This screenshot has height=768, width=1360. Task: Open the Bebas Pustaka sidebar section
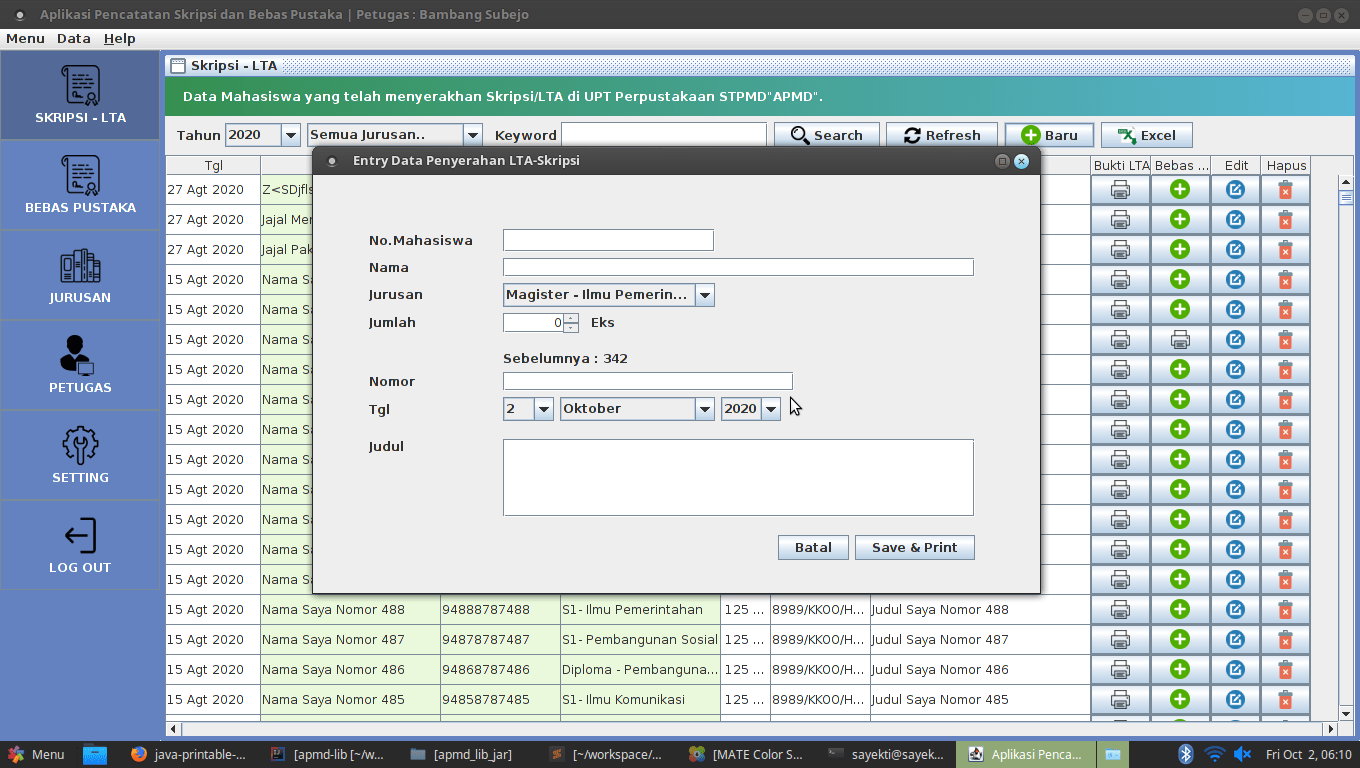[80, 185]
